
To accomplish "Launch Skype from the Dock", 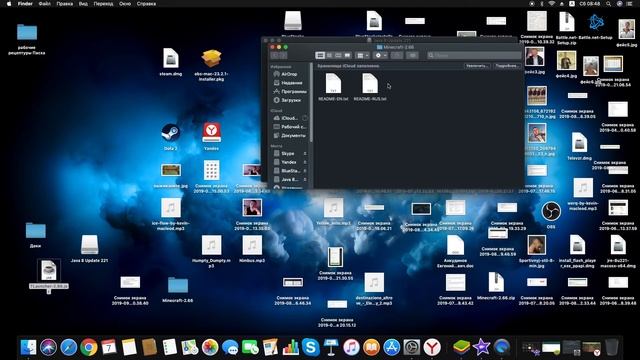I will 311,347.
